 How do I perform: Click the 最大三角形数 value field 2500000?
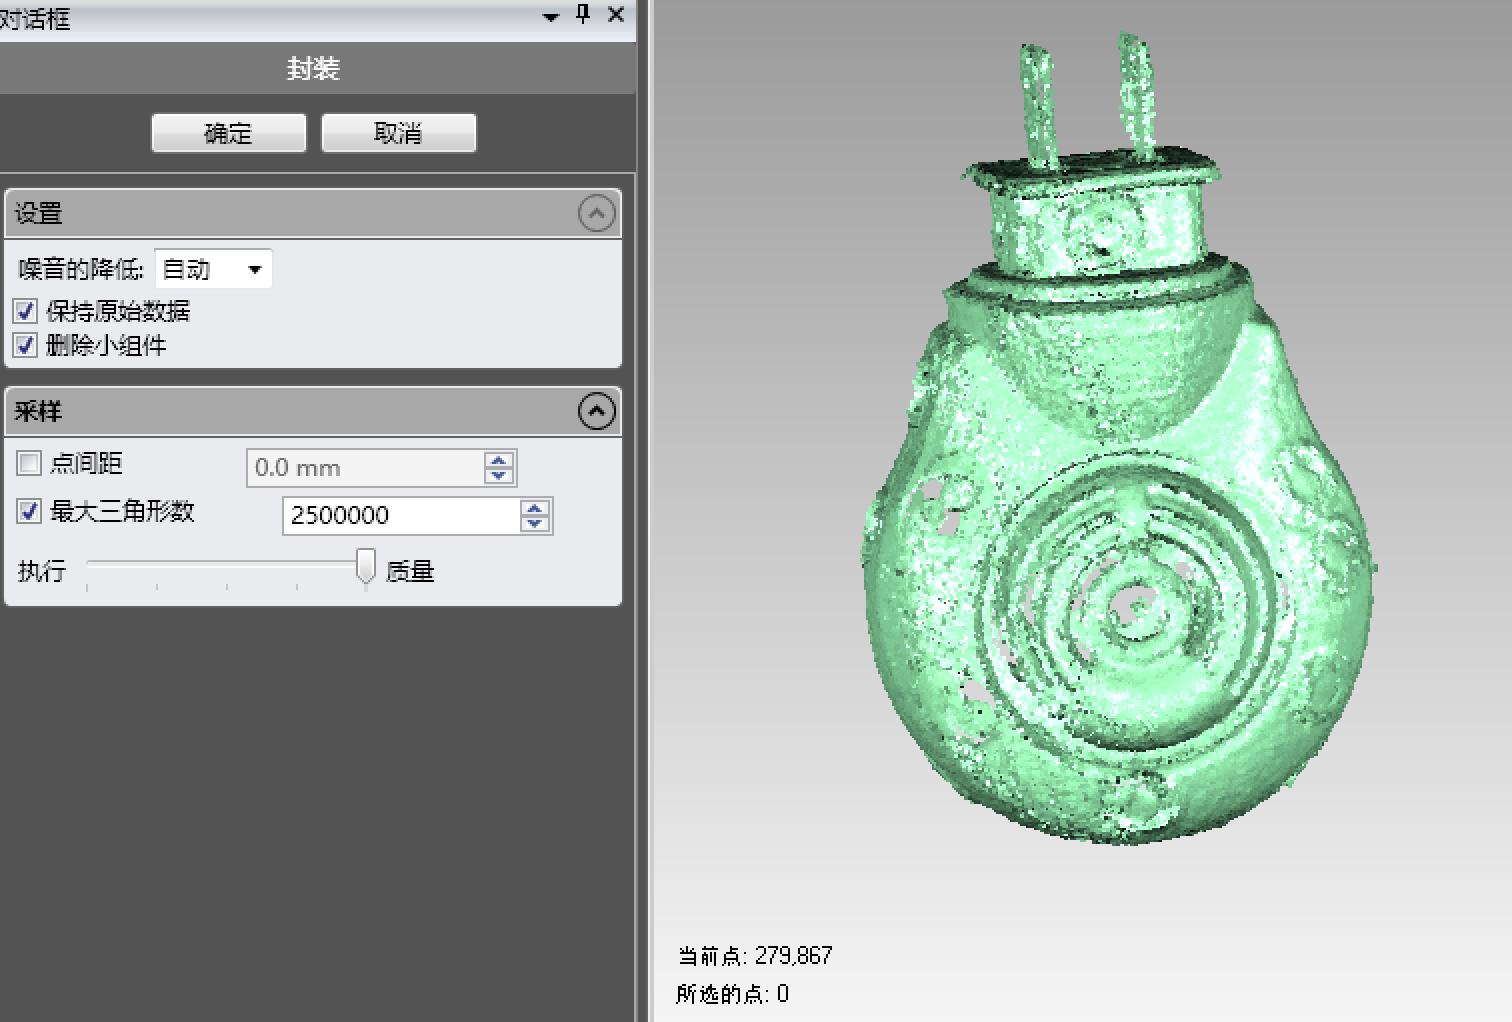tap(401, 515)
